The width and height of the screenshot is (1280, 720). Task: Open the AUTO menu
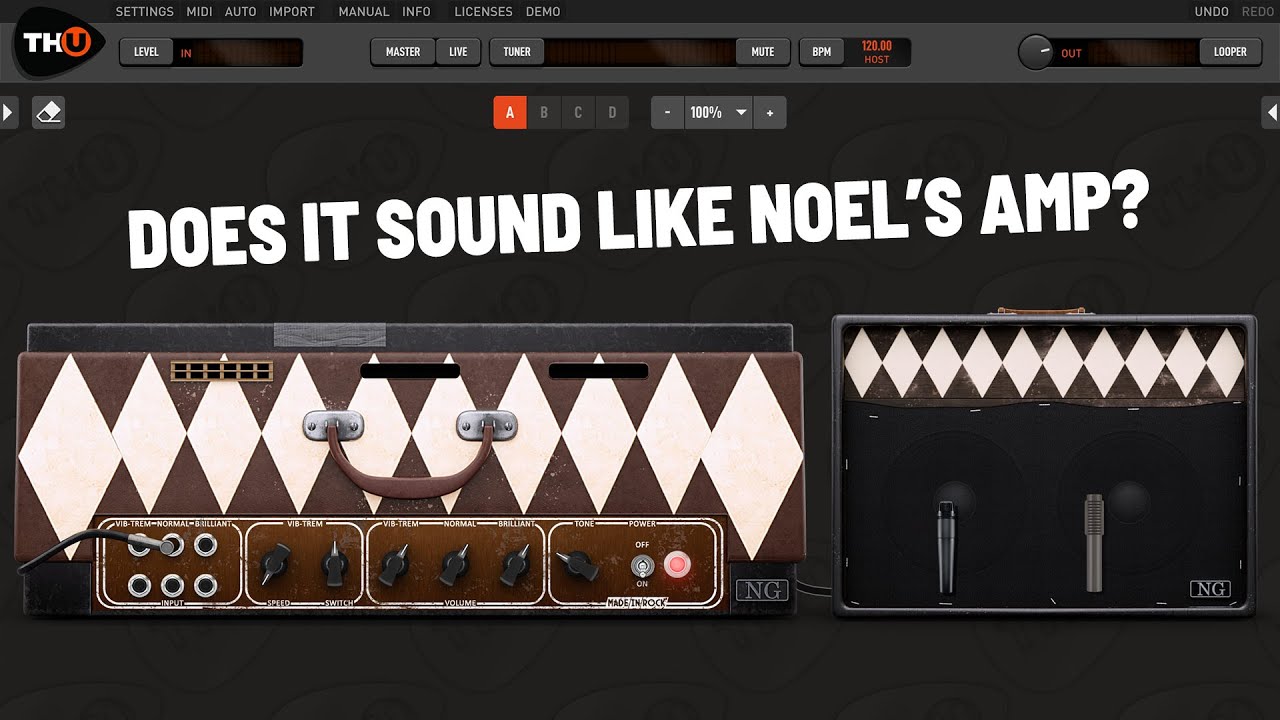pyautogui.click(x=241, y=12)
